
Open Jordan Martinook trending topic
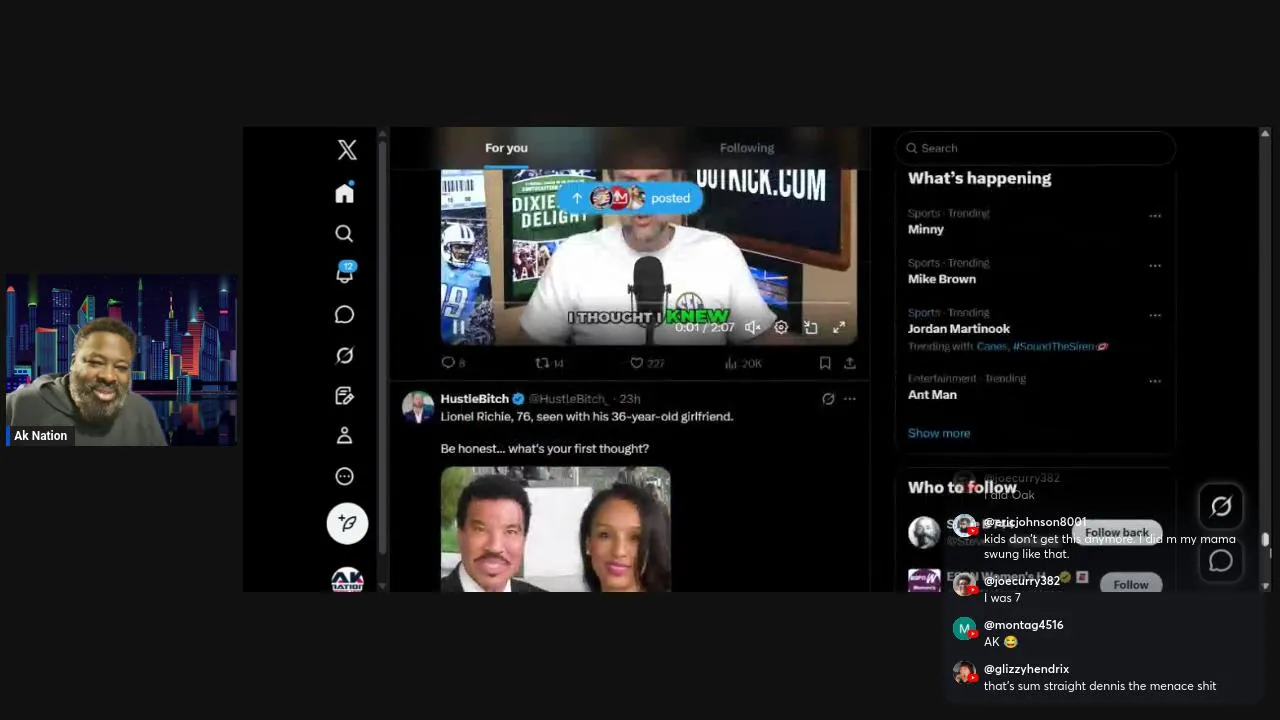959,329
